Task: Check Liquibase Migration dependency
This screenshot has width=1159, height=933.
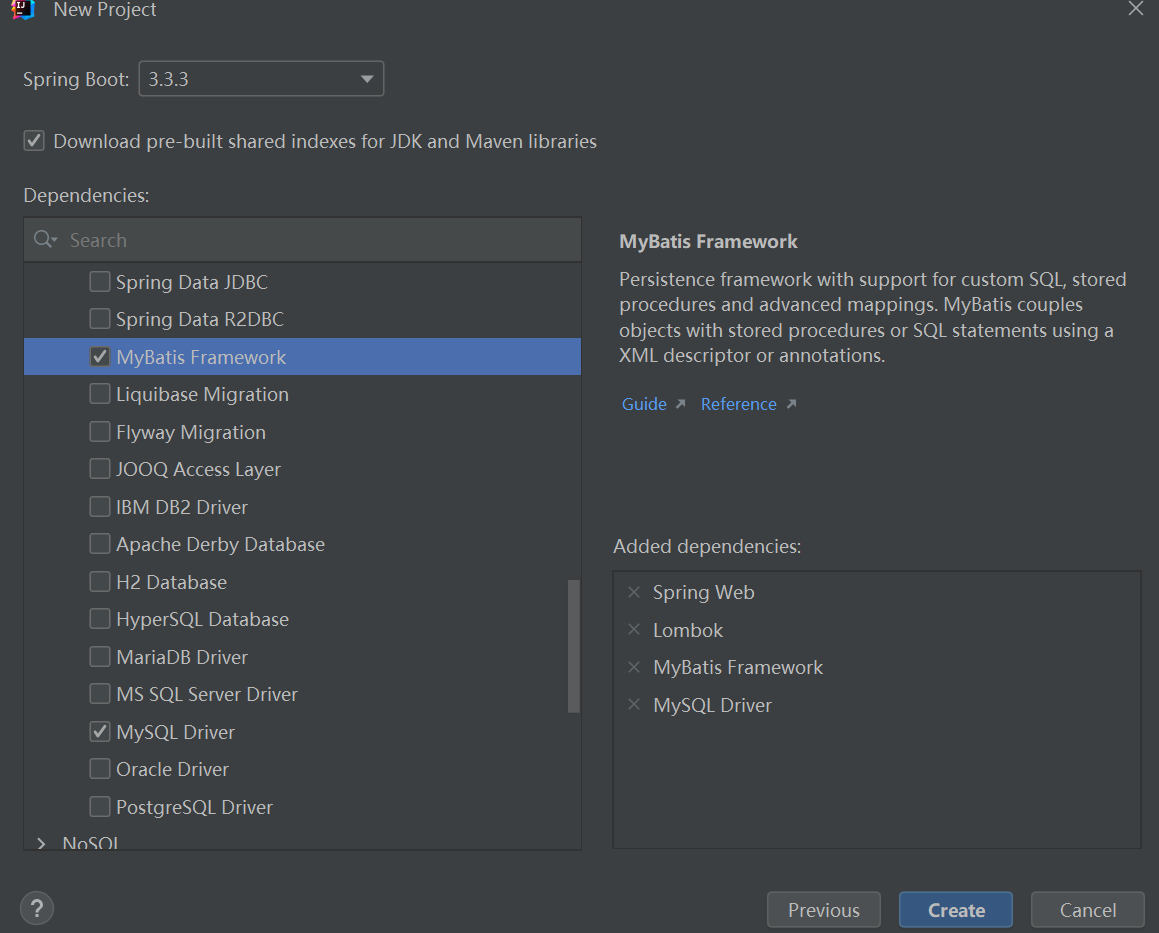Action: click(100, 394)
